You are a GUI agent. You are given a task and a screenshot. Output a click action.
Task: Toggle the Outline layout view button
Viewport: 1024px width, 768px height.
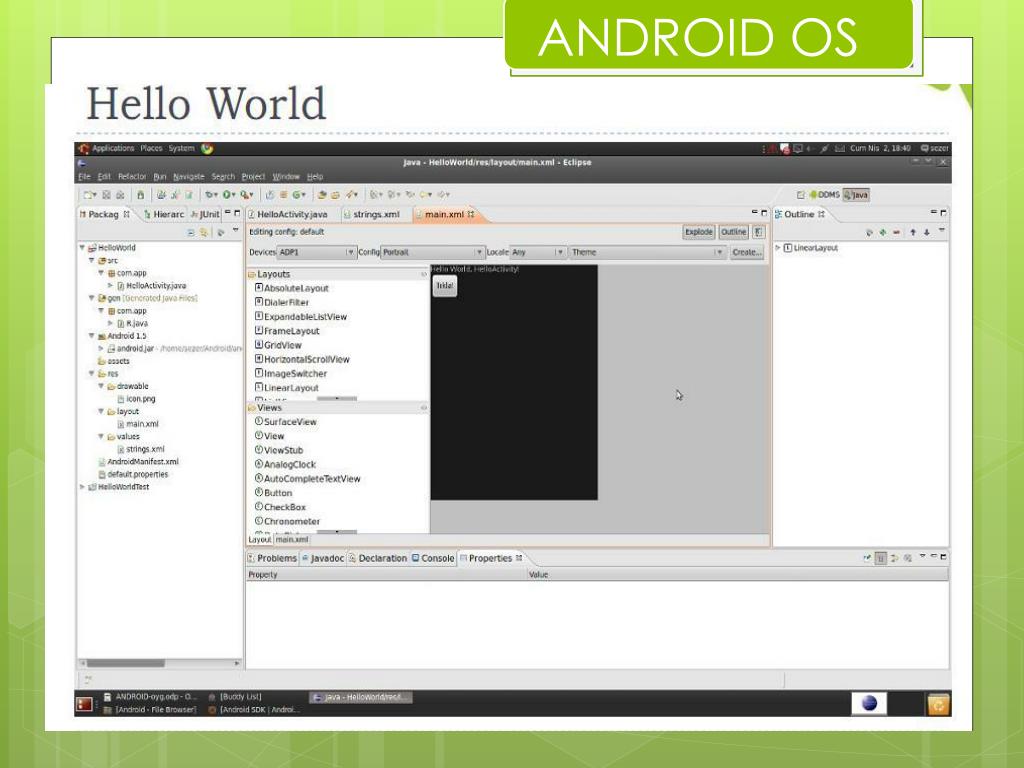pos(733,232)
